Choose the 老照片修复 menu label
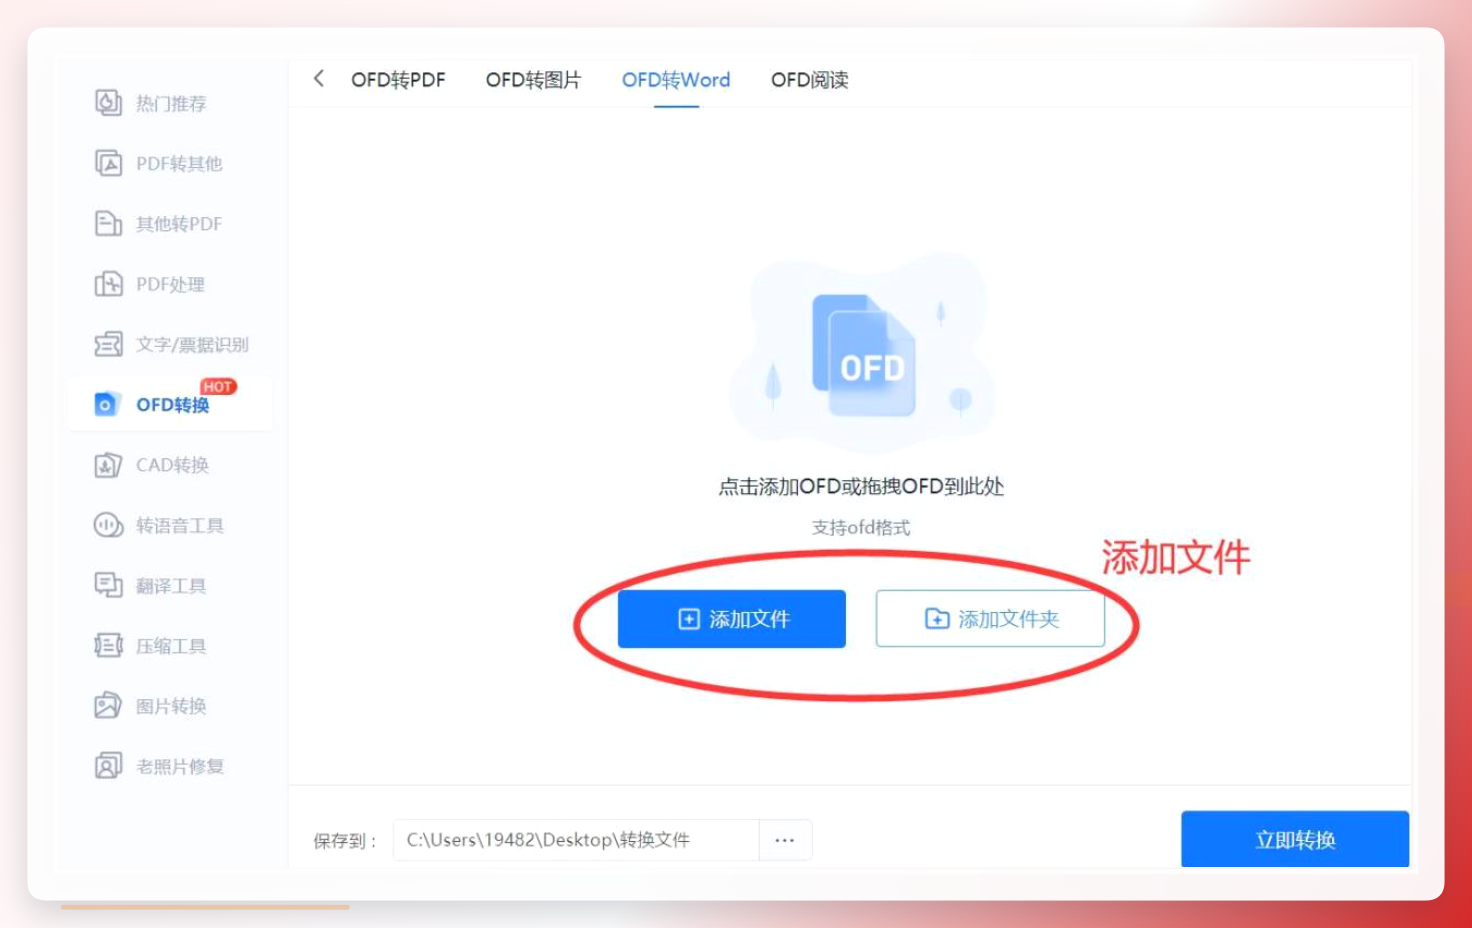Screen dimensions: 1472x928 click(180, 767)
